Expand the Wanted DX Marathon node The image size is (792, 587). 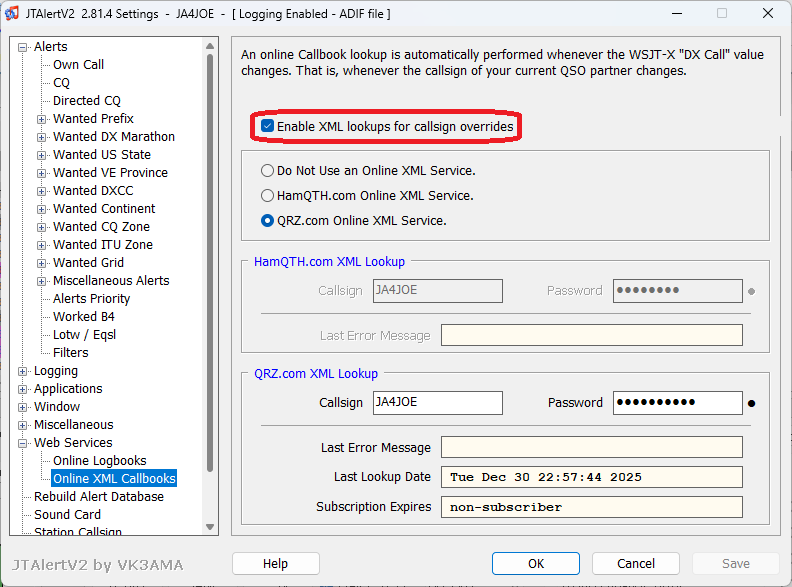(41, 137)
